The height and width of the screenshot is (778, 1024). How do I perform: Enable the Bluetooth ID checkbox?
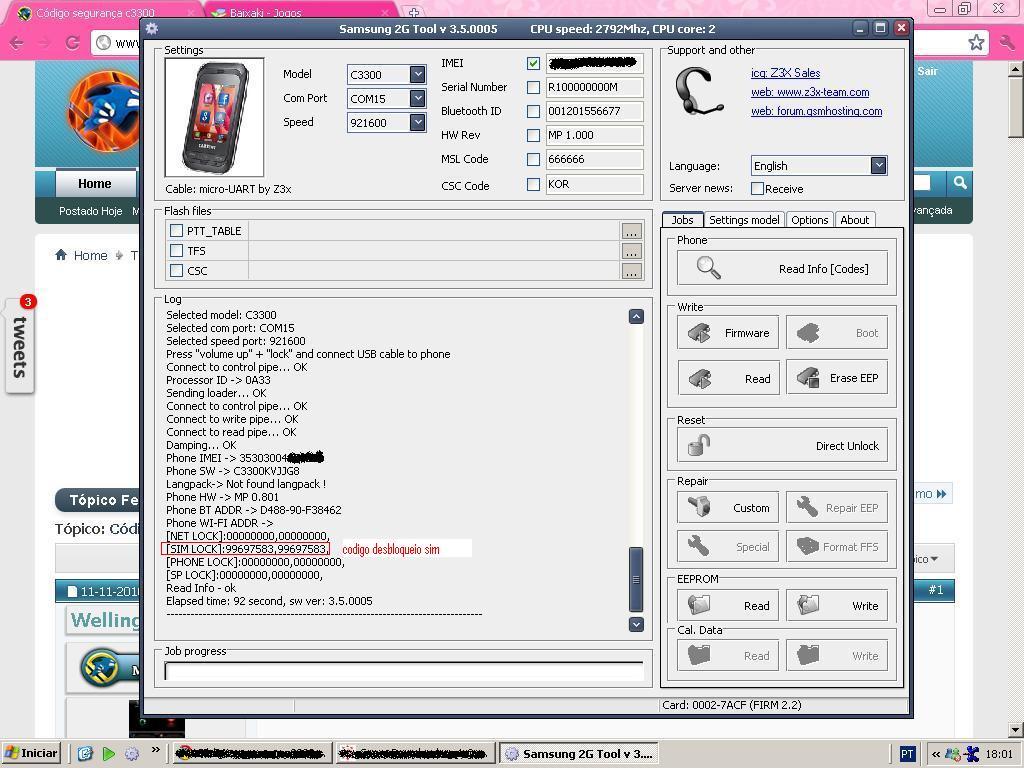coord(534,112)
